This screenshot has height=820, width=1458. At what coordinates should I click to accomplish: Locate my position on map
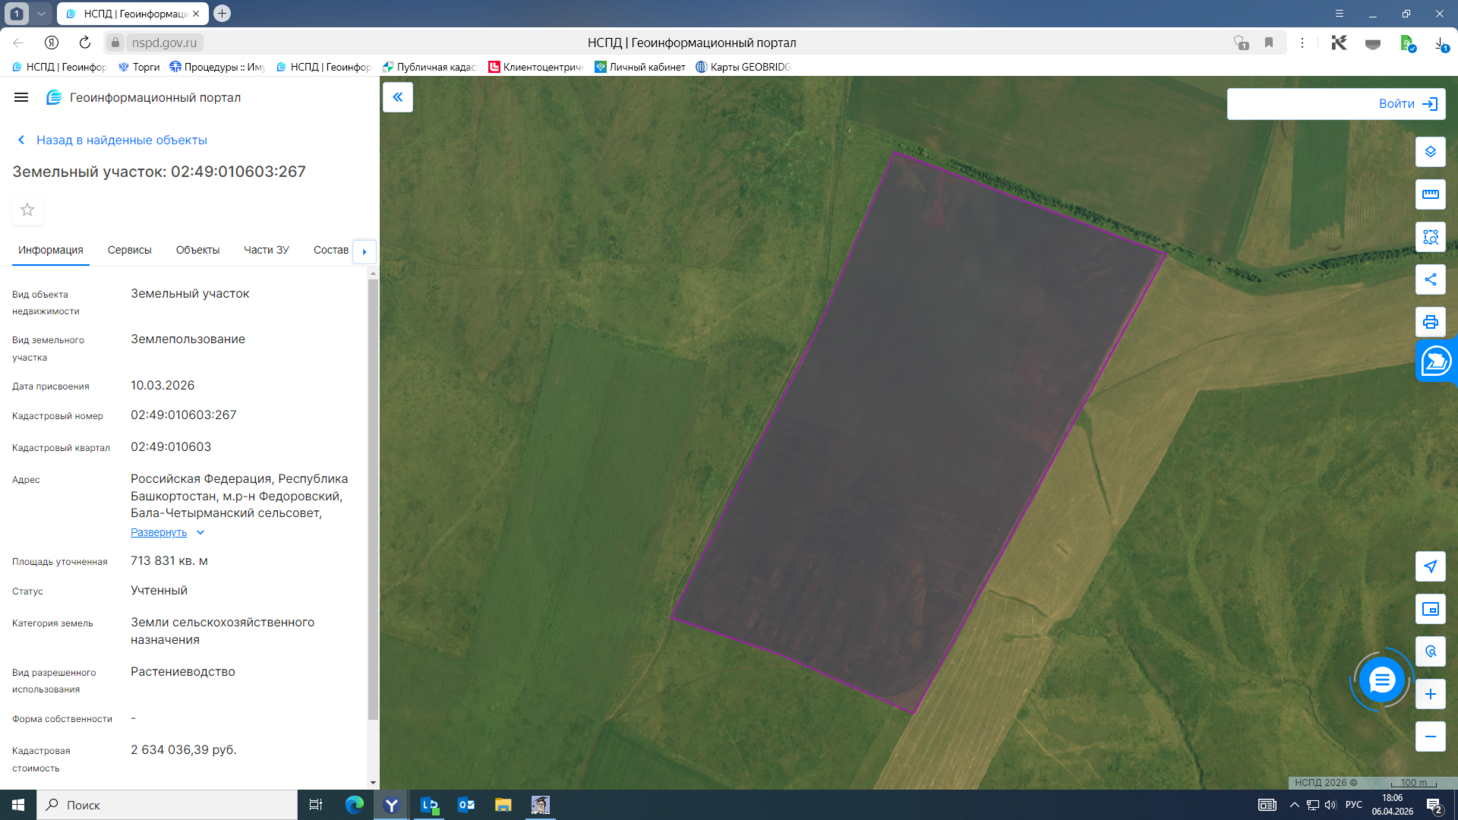tap(1430, 567)
